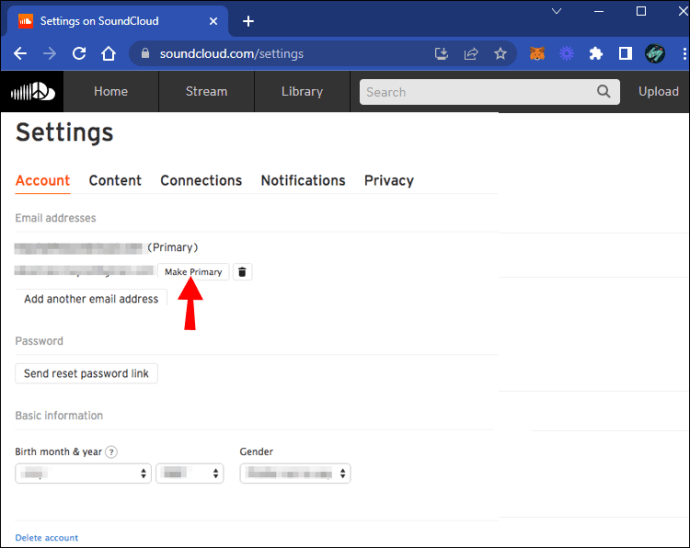Open the Gender dropdown
Image resolution: width=690 pixels, height=548 pixels.
295,473
